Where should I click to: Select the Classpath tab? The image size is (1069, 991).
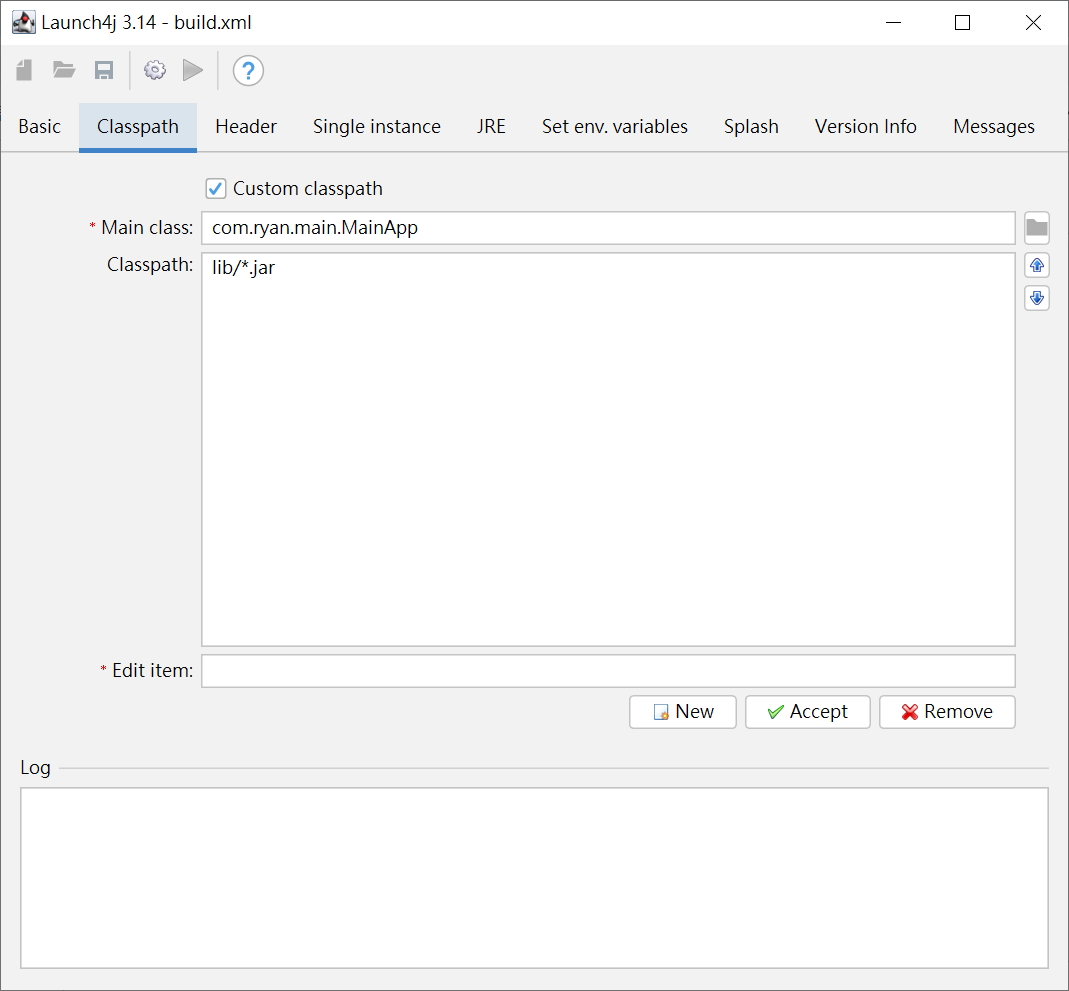coord(138,127)
